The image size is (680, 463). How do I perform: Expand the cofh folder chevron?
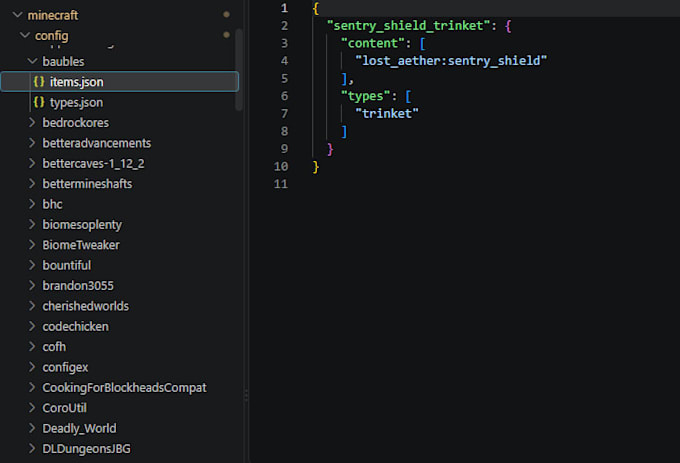32,346
